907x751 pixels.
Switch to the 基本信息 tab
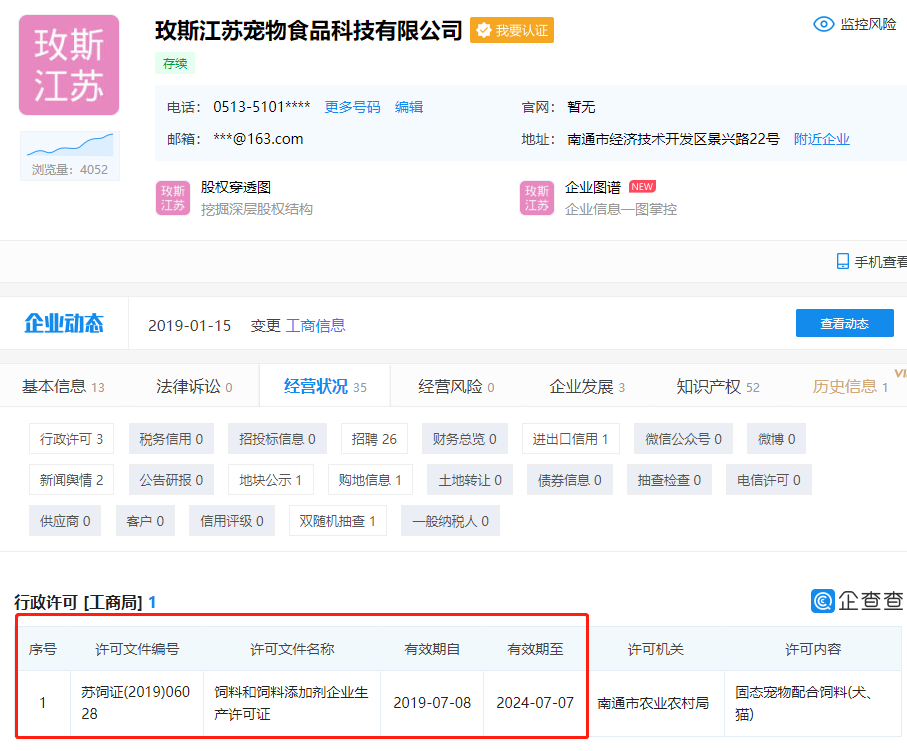pos(63,386)
